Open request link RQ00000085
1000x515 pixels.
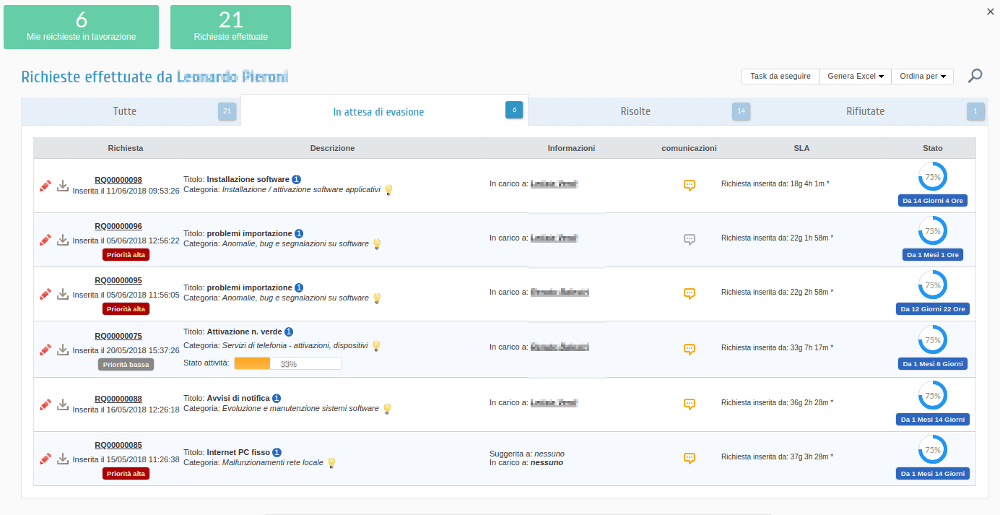pos(118,445)
